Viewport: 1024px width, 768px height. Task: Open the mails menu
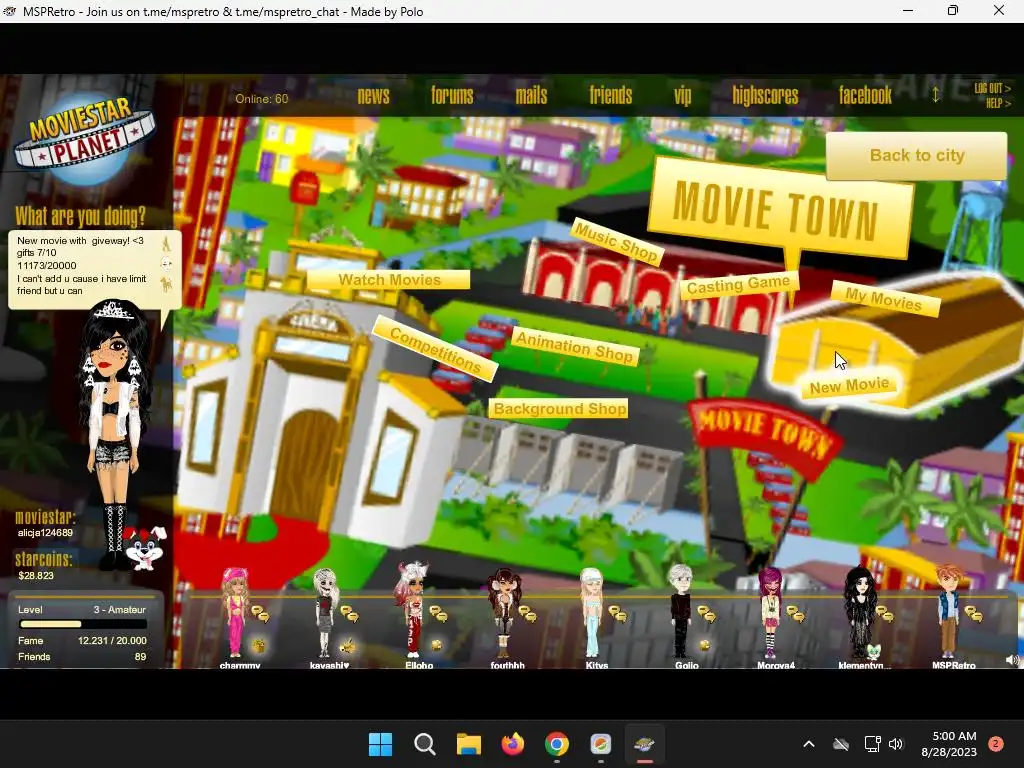[x=531, y=96]
